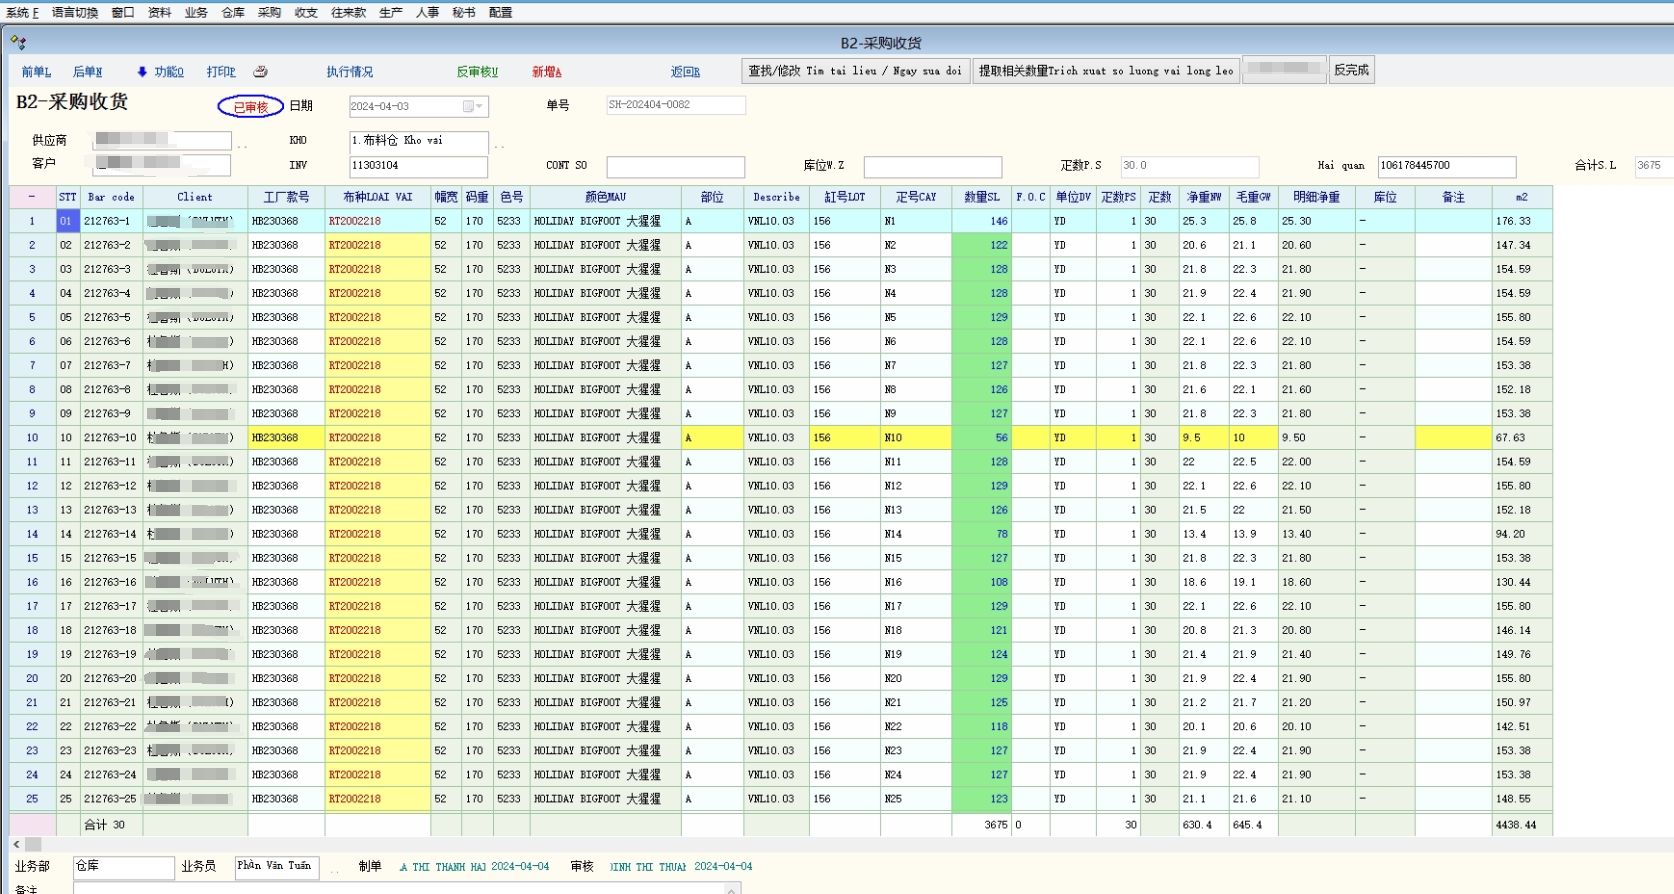Click 新增 to add a new receipt
This screenshot has height=894, width=1674.
pyautogui.click(x=546, y=72)
